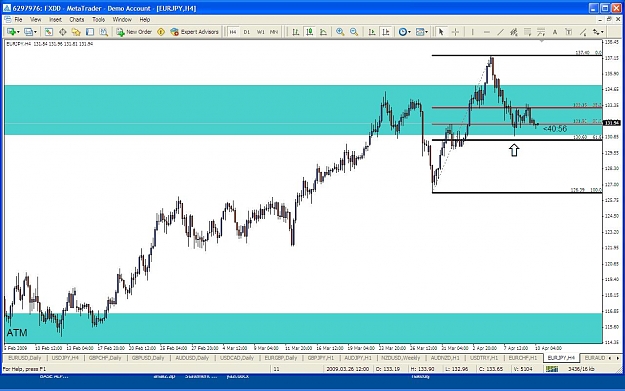Switch to the AUDUSD,Daily chart tab
The height and width of the screenshot is (391, 625).
[192, 358]
